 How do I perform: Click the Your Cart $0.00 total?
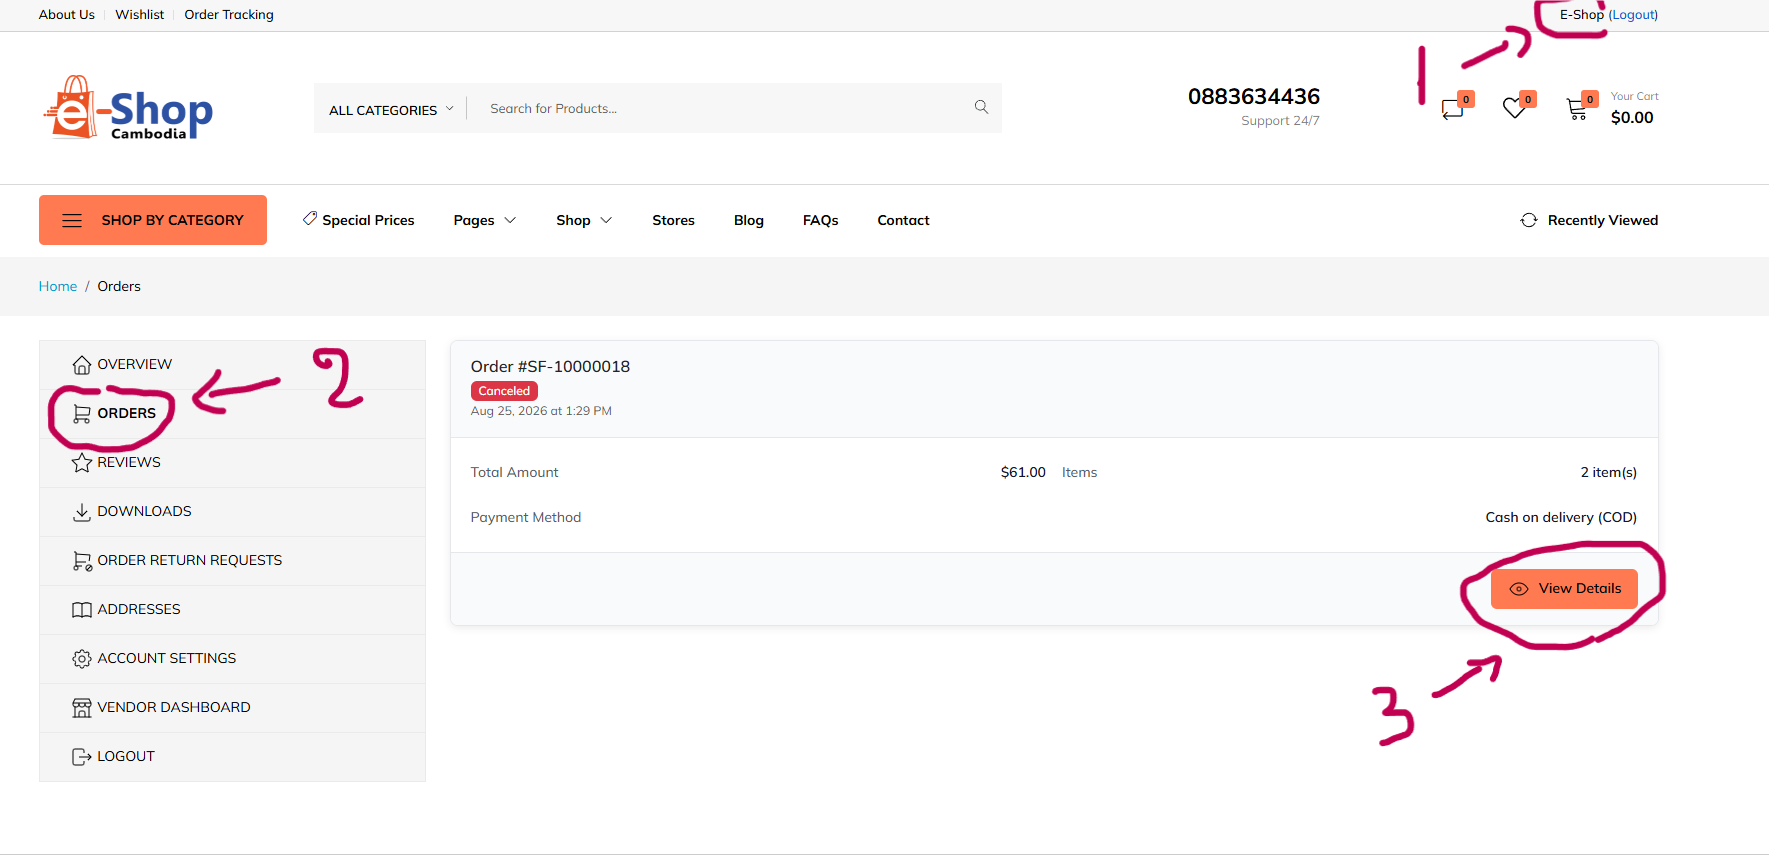(x=1632, y=118)
